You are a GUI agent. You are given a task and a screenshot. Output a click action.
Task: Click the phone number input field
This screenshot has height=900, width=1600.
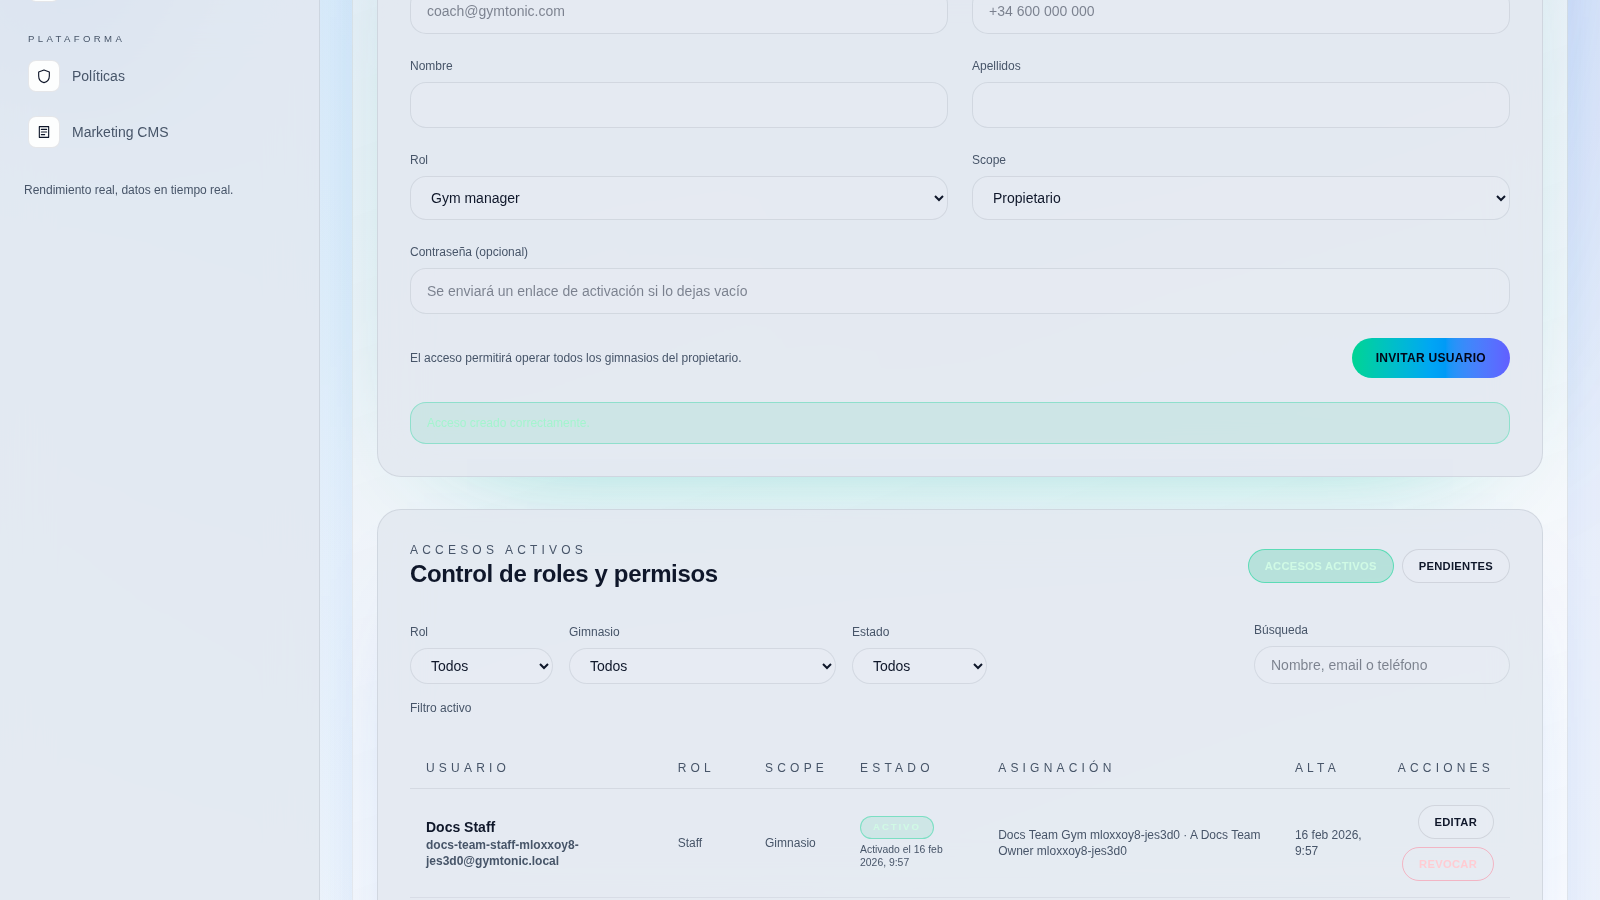point(1240,14)
